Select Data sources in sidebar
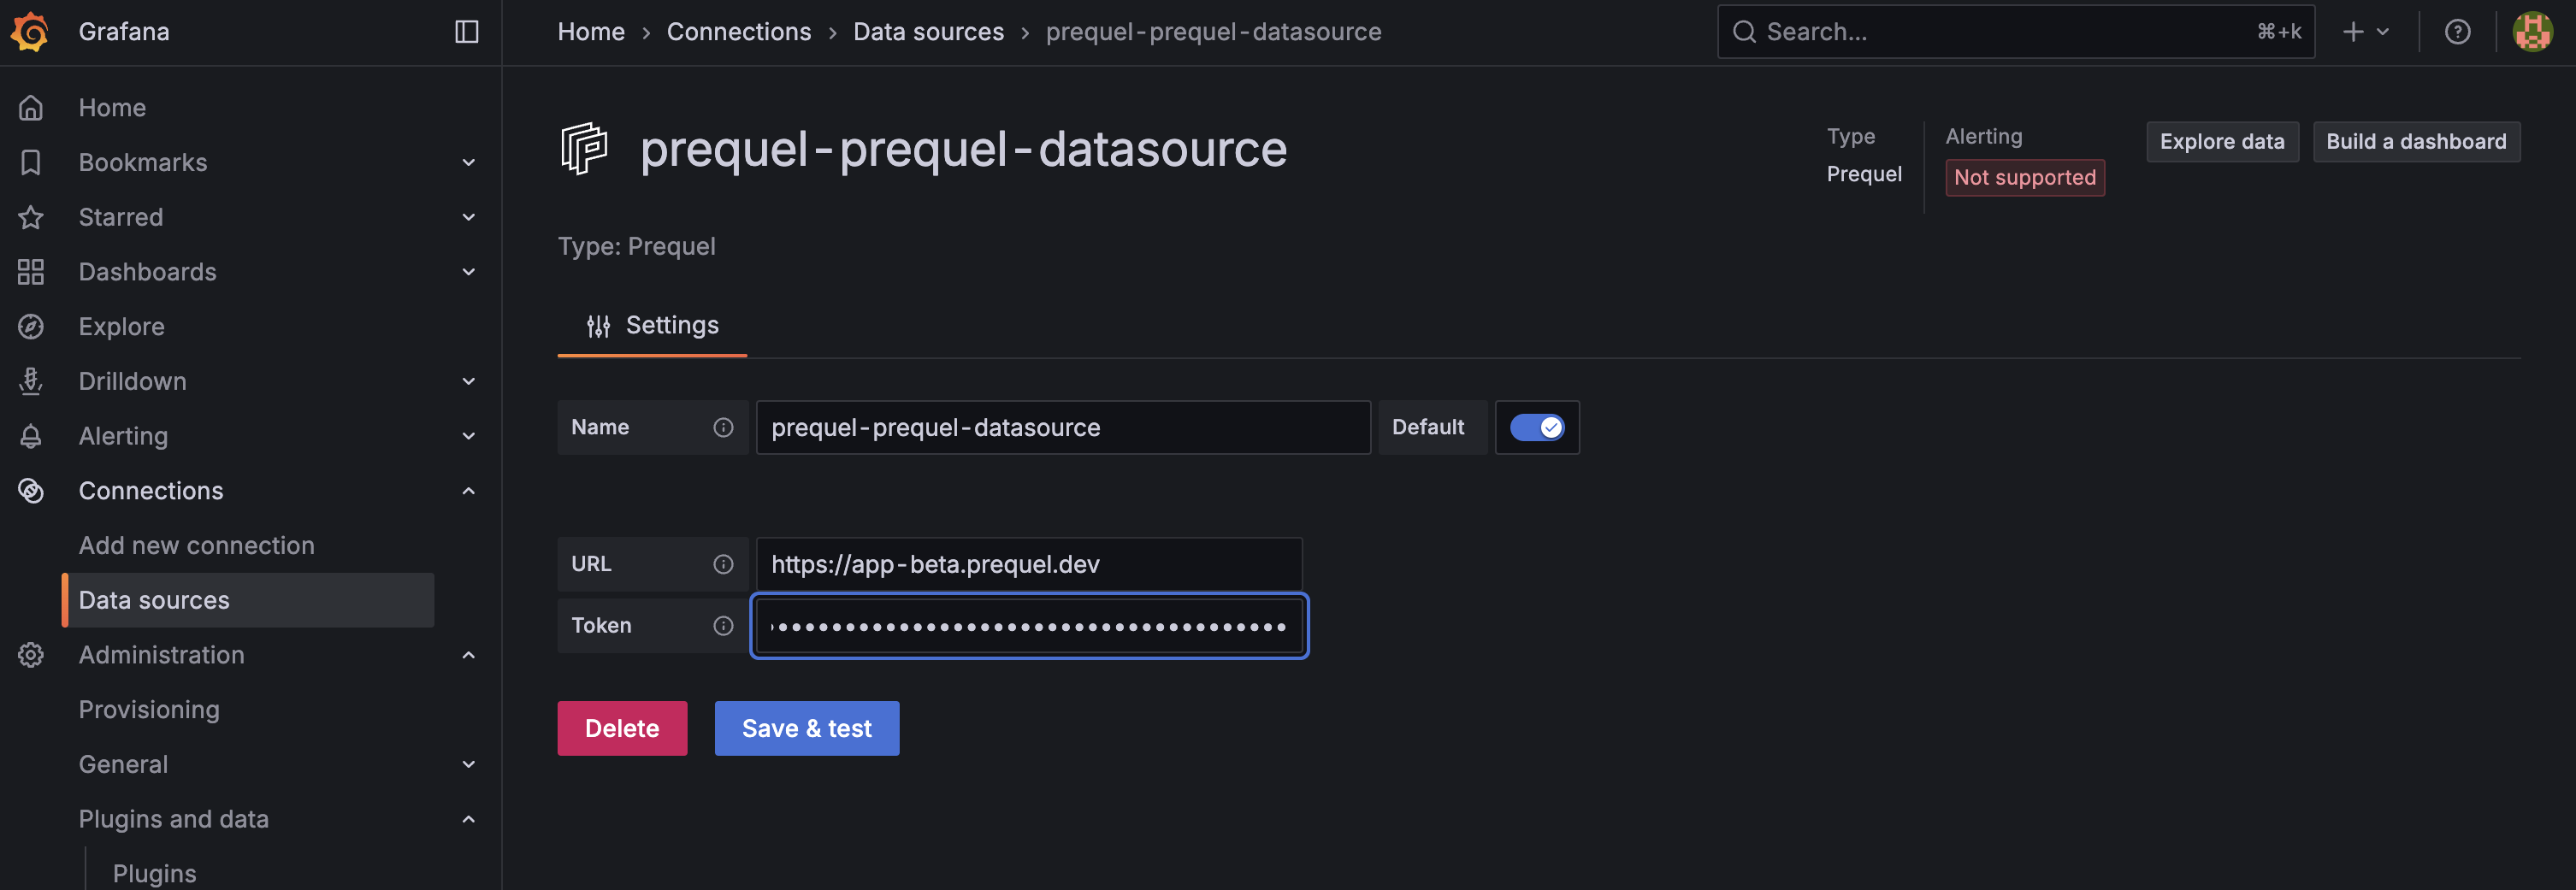Image resolution: width=2576 pixels, height=890 pixels. [248, 600]
